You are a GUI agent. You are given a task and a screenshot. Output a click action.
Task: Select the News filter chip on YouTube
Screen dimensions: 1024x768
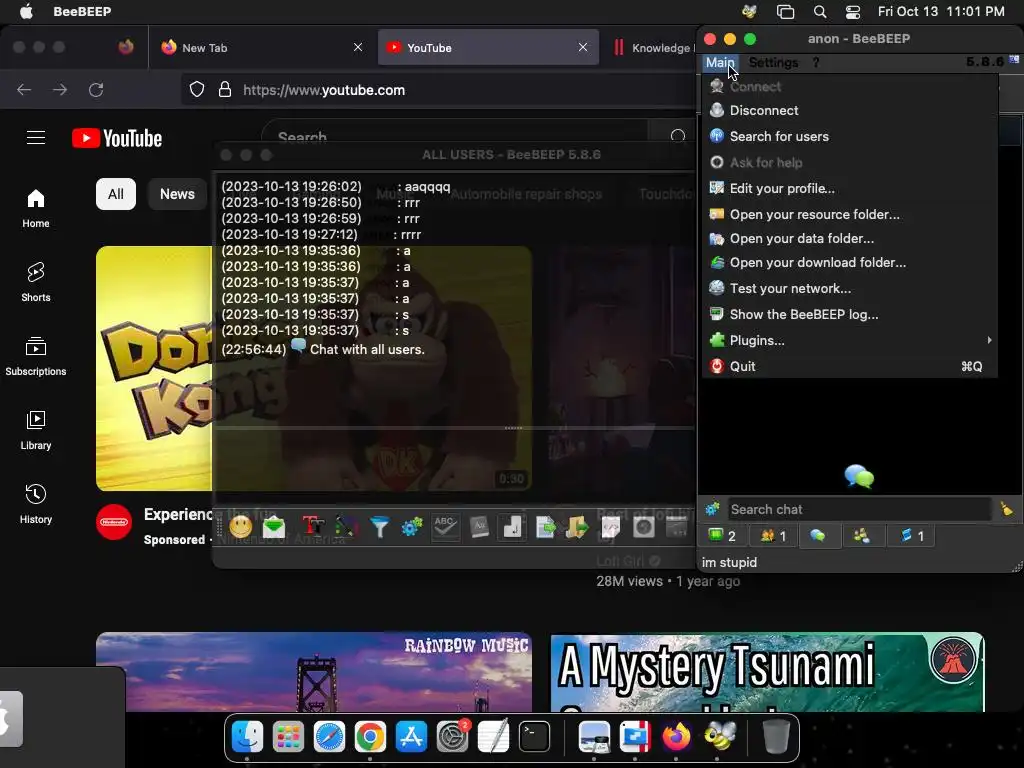pos(177,194)
